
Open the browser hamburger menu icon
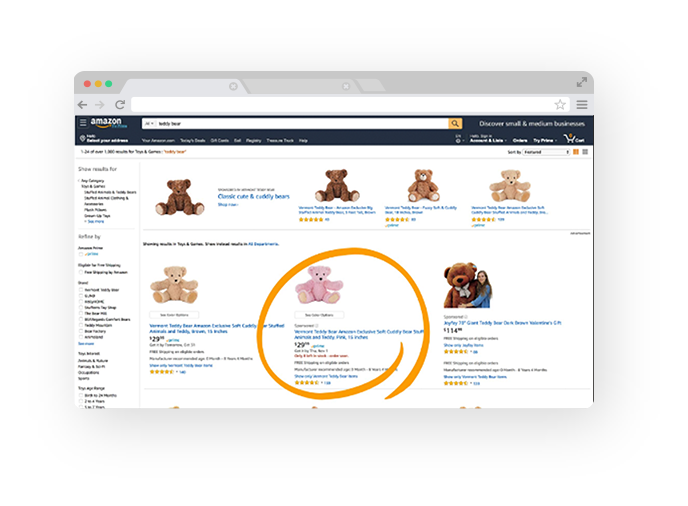582,104
